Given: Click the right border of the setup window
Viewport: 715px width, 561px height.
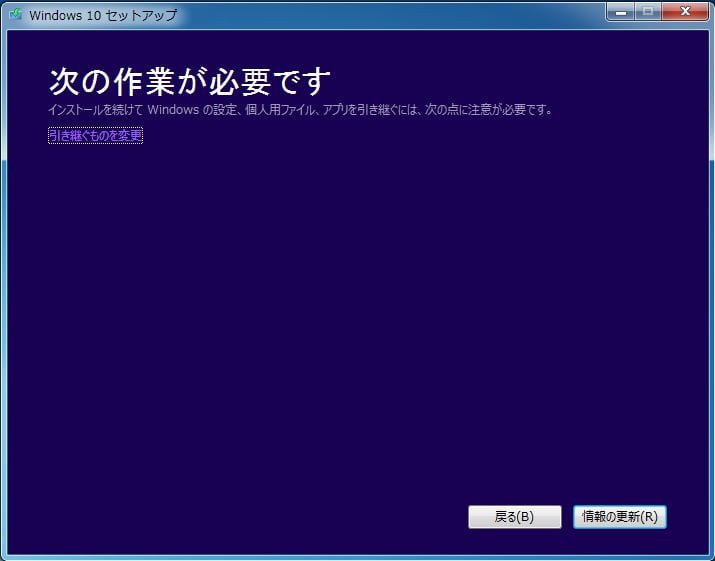Looking at the screenshot, I should tap(711, 300).
